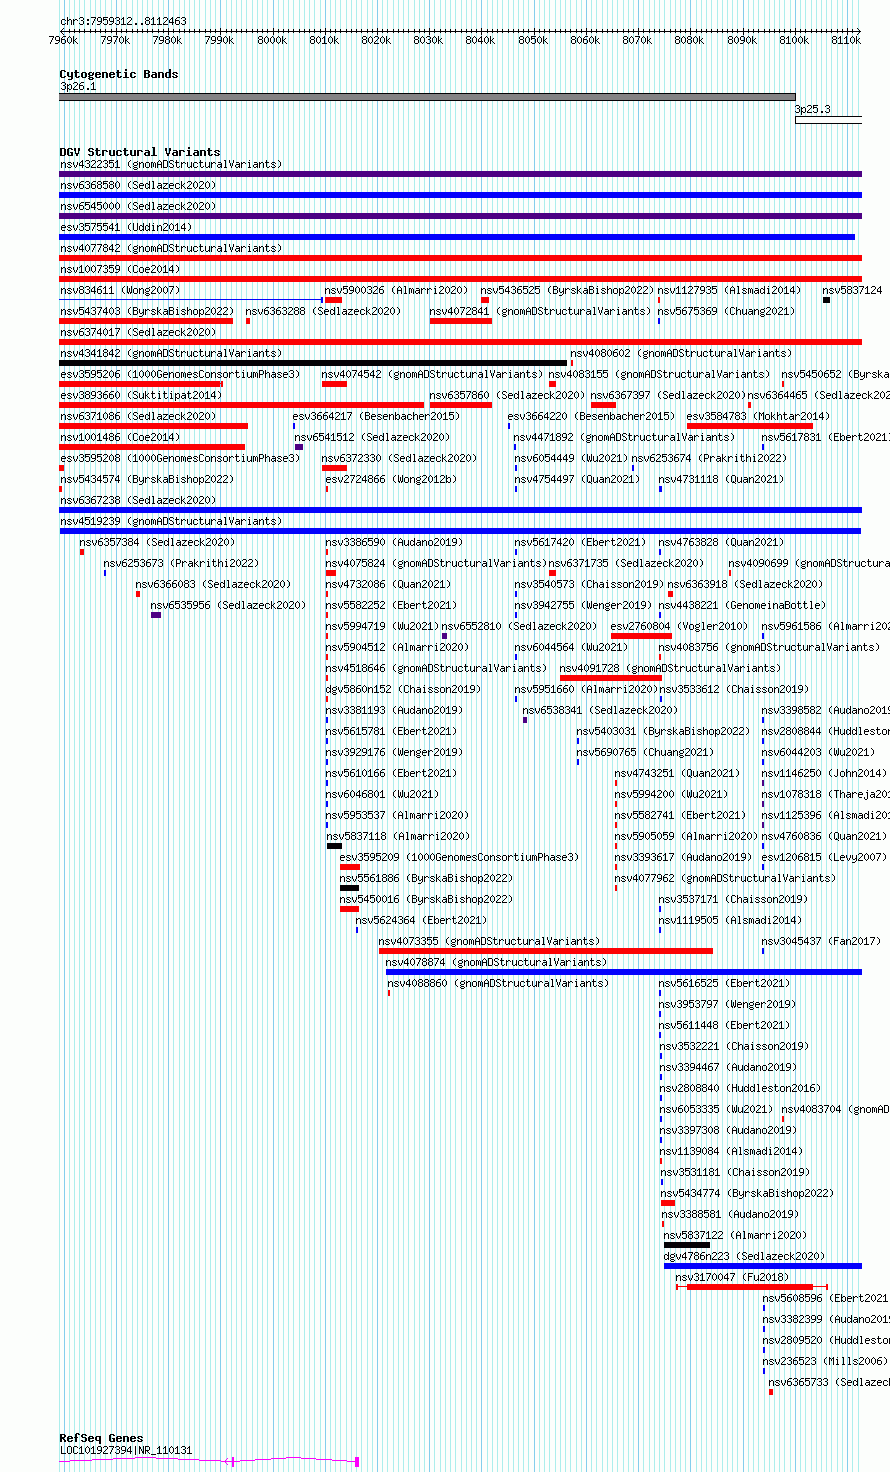Select the LOC101927394|NR_110131 gene label
This screenshot has width=890, height=1472.
tap(126, 1450)
